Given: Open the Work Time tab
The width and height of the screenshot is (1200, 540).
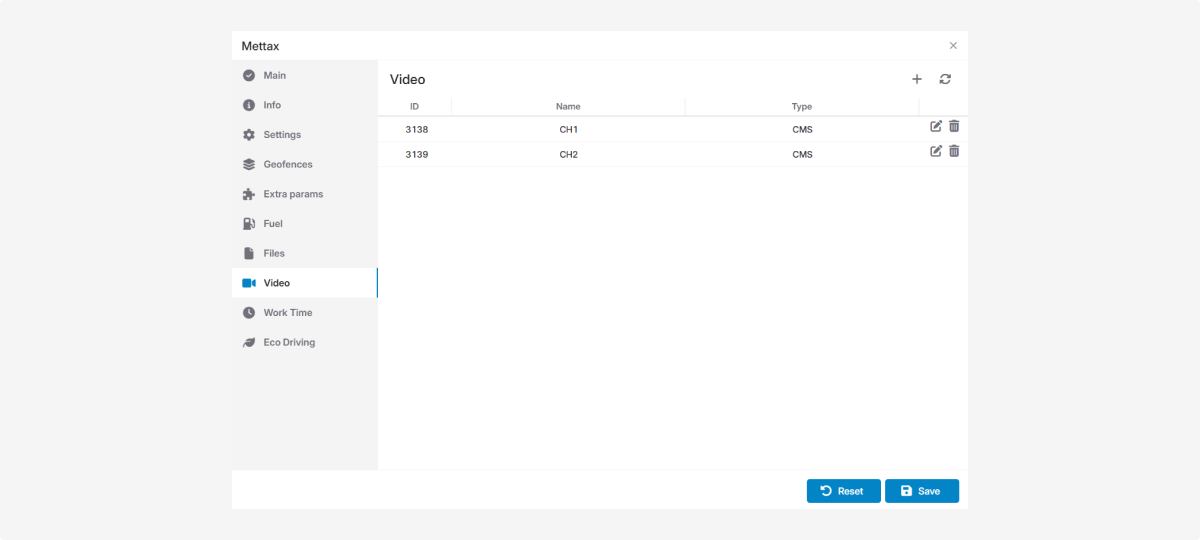Looking at the screenshot, I should [288, 313].
